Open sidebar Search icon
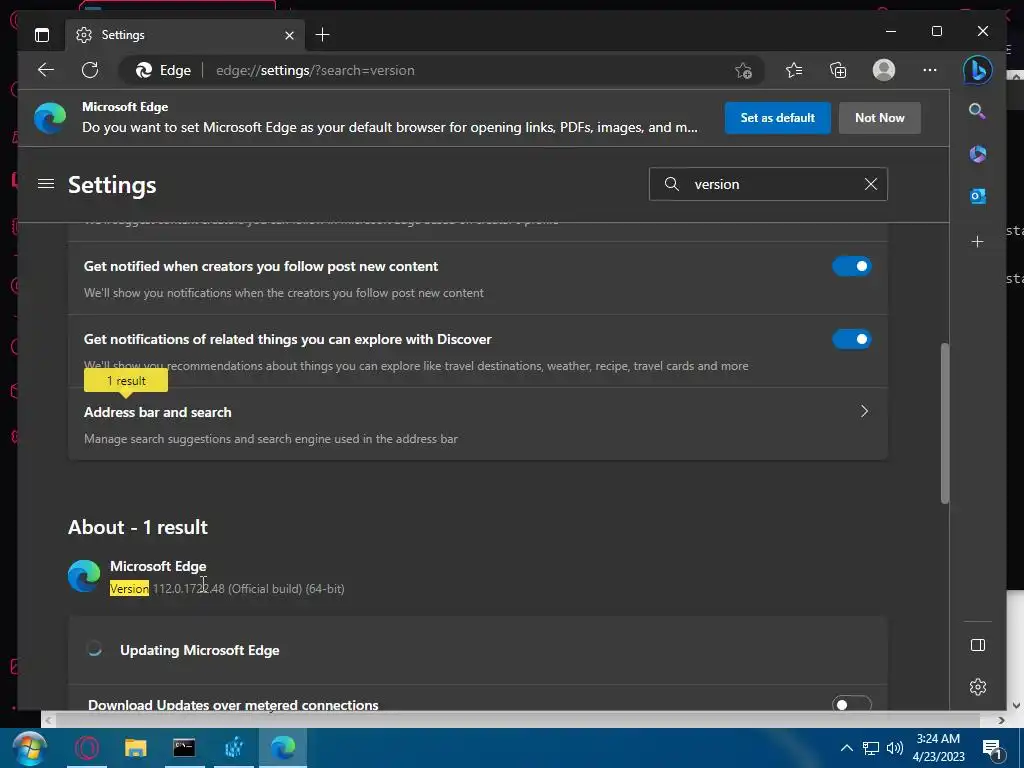Viewport: 1024px width, 768px height. coord(977,111)
